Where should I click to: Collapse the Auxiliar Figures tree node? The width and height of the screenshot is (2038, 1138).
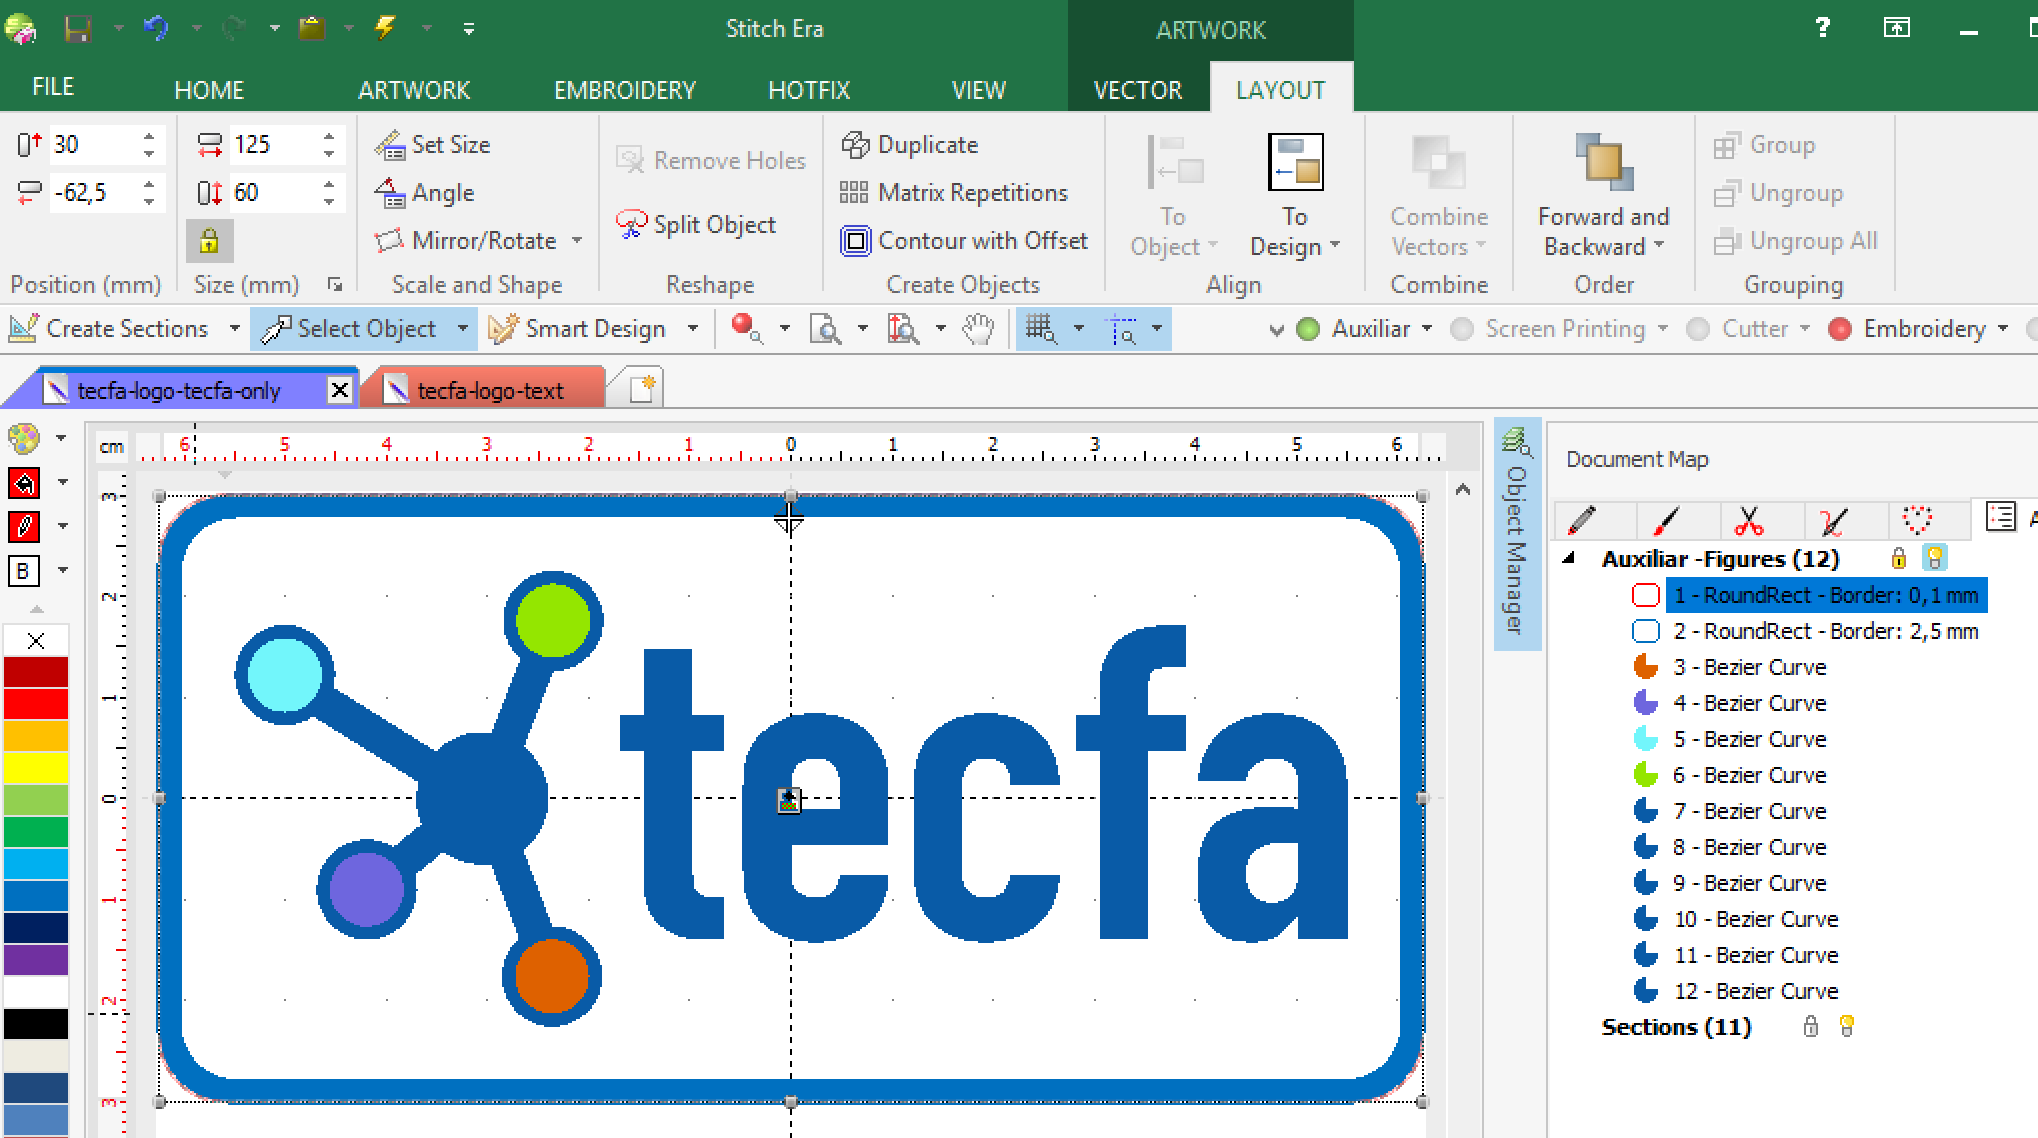pos(1569,558)
